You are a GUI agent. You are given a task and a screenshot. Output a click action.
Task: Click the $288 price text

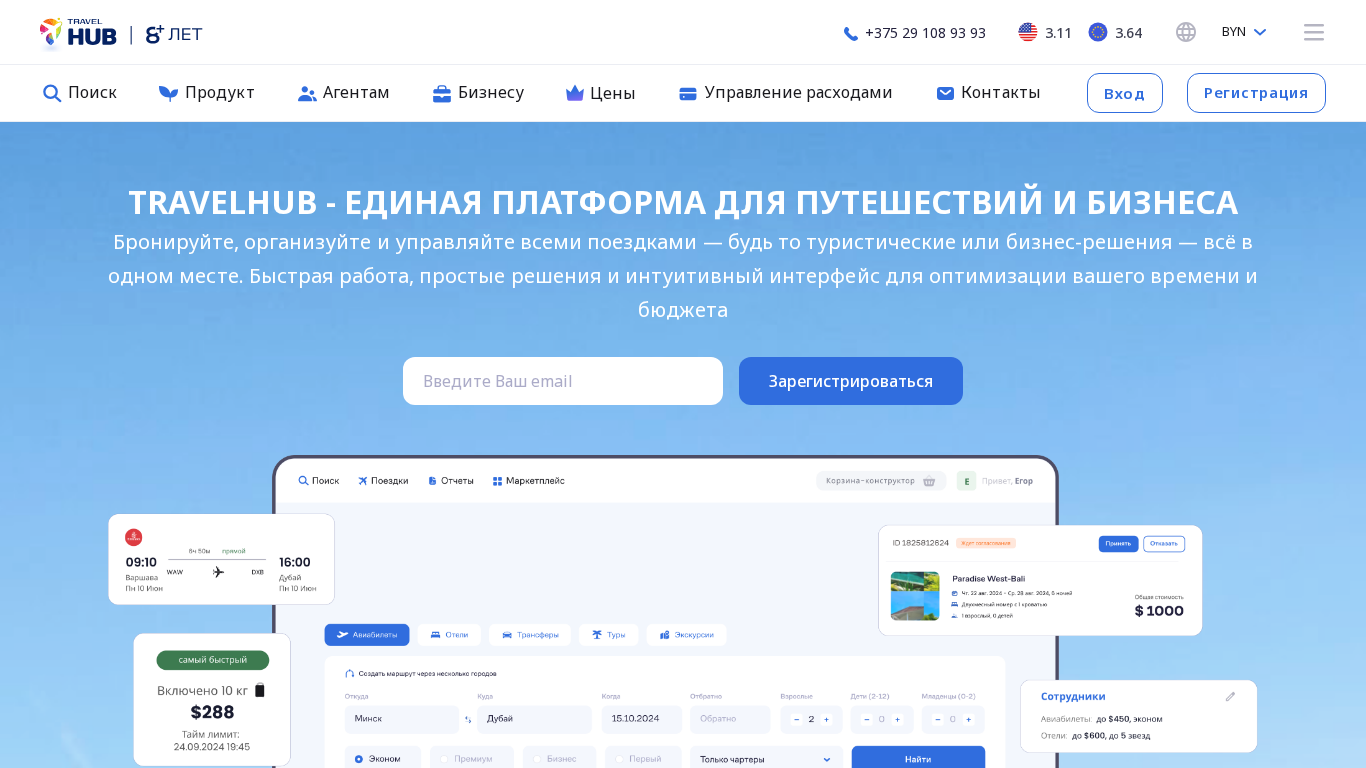tap(212, 712)
